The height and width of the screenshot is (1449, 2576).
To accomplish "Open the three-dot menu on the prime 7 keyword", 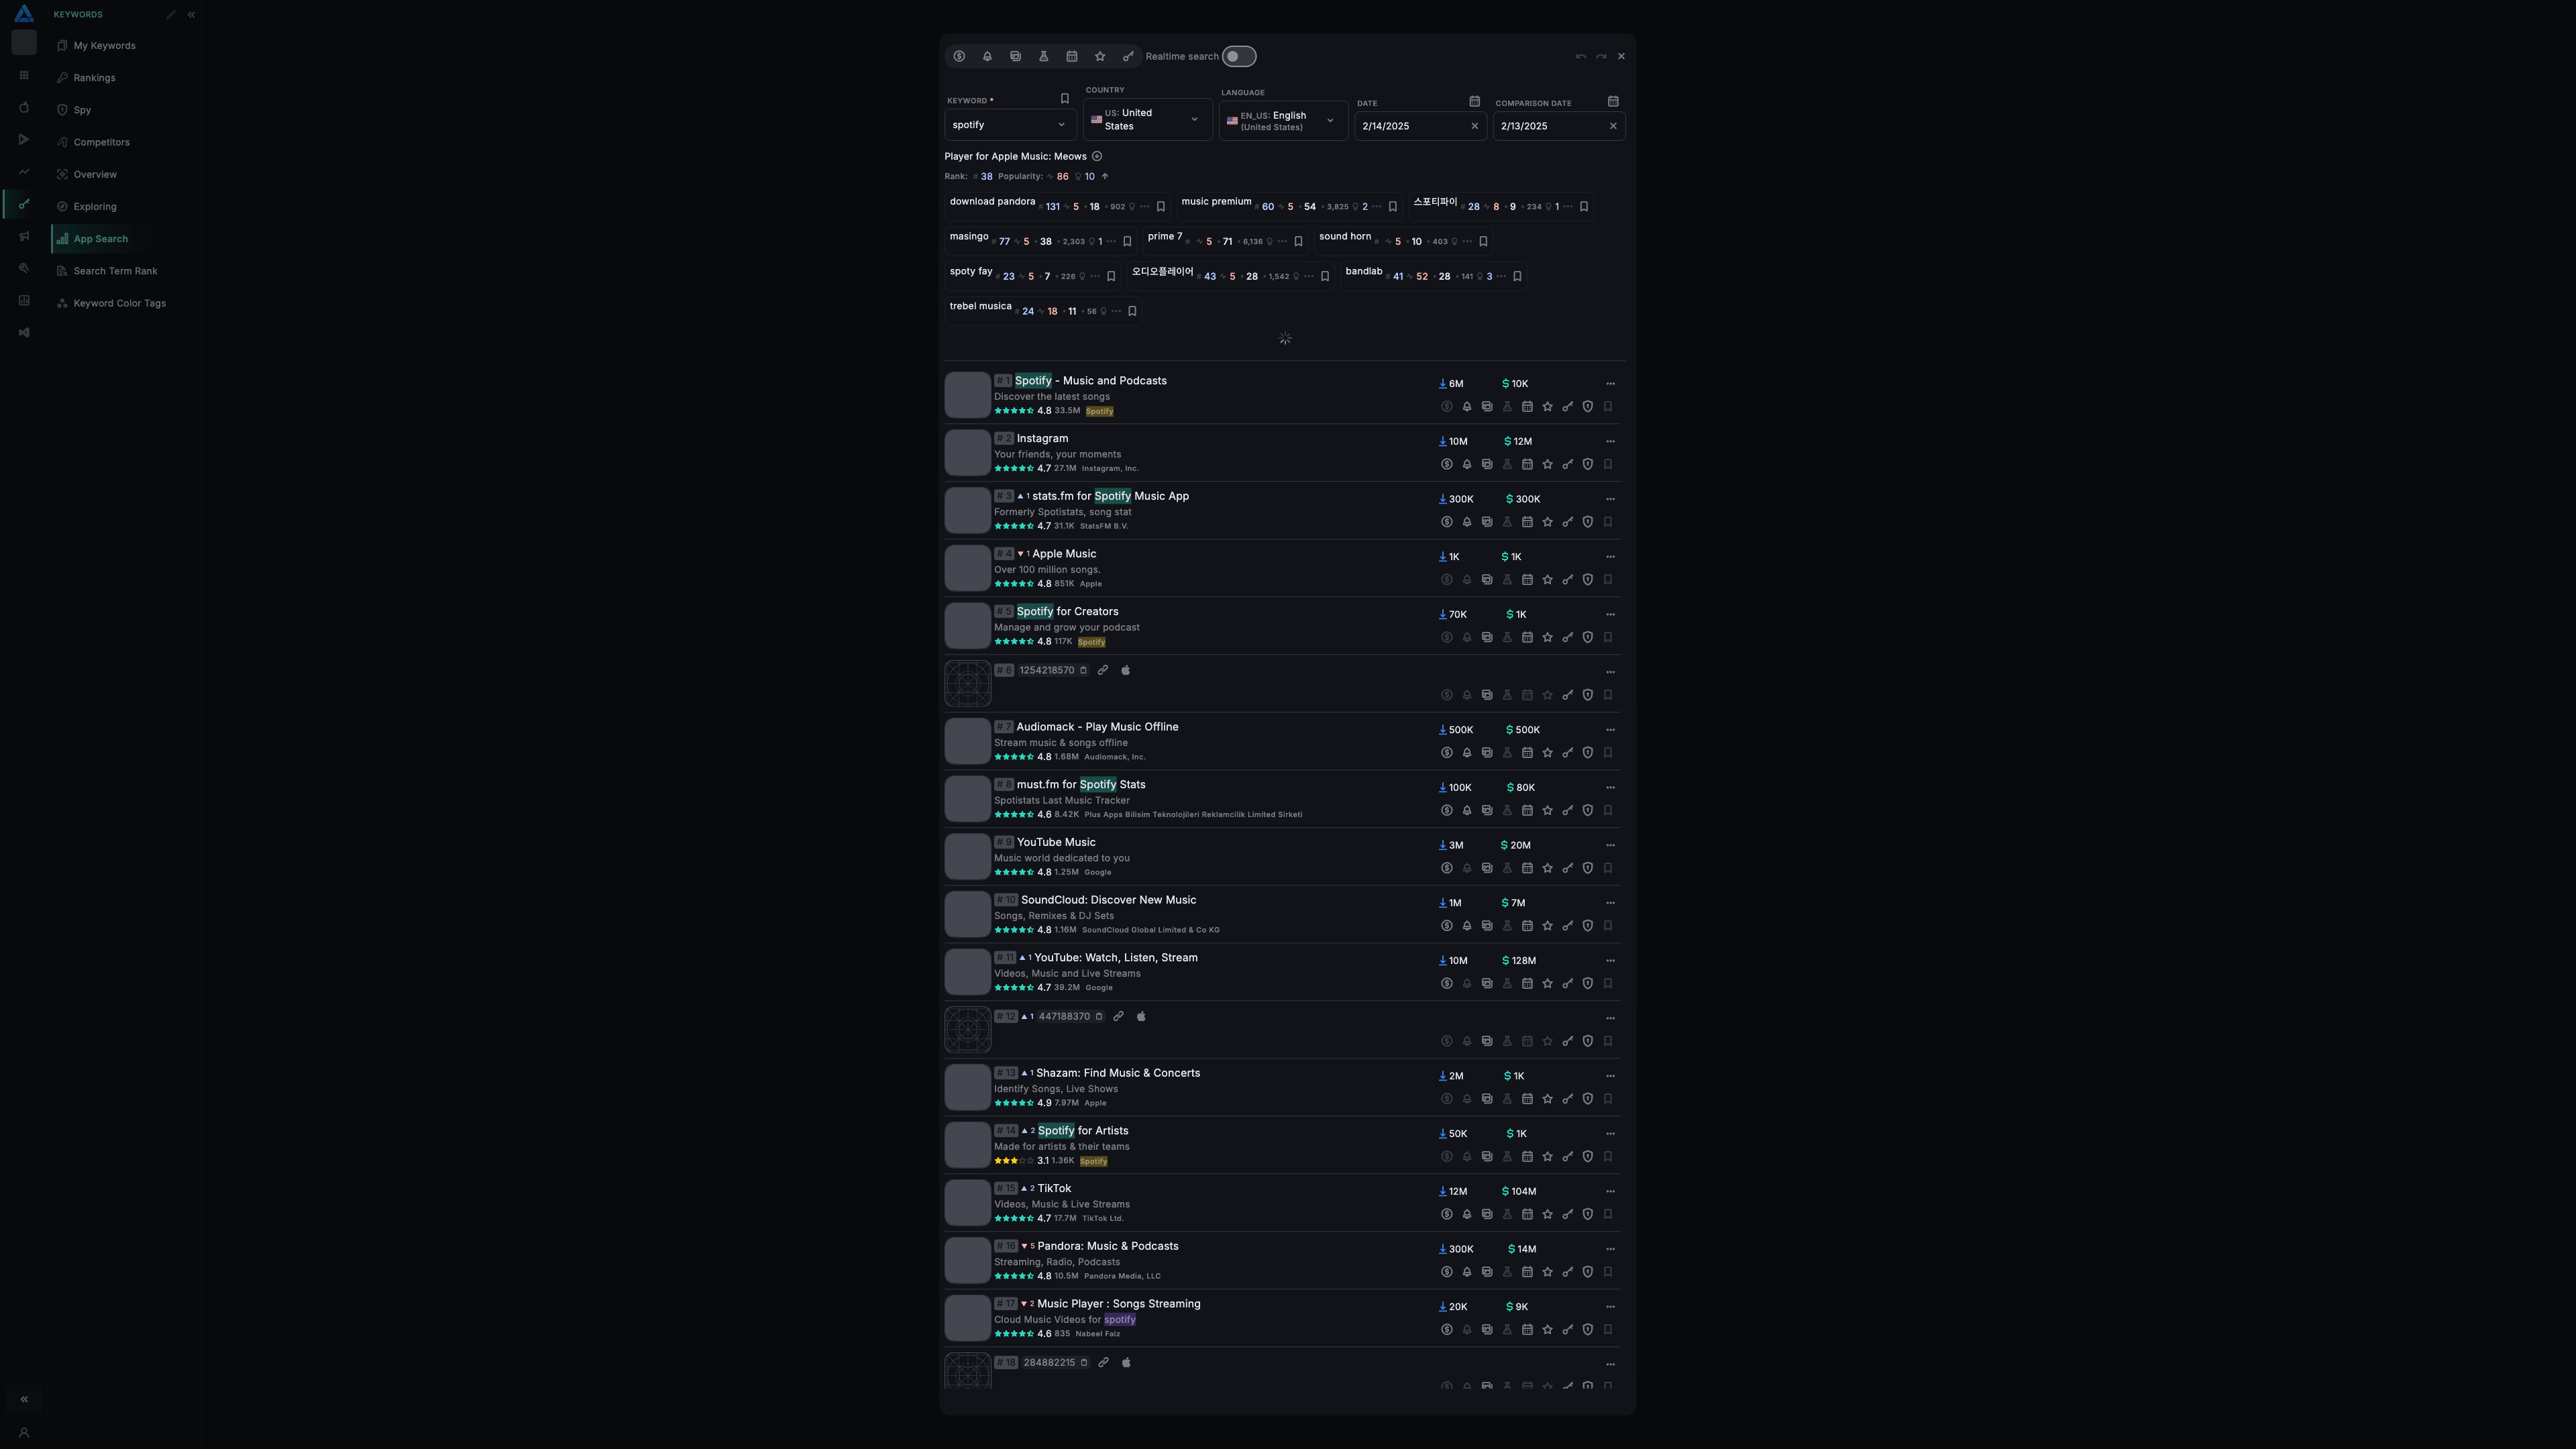I will pyautogui.click(x=1282, y=242).
